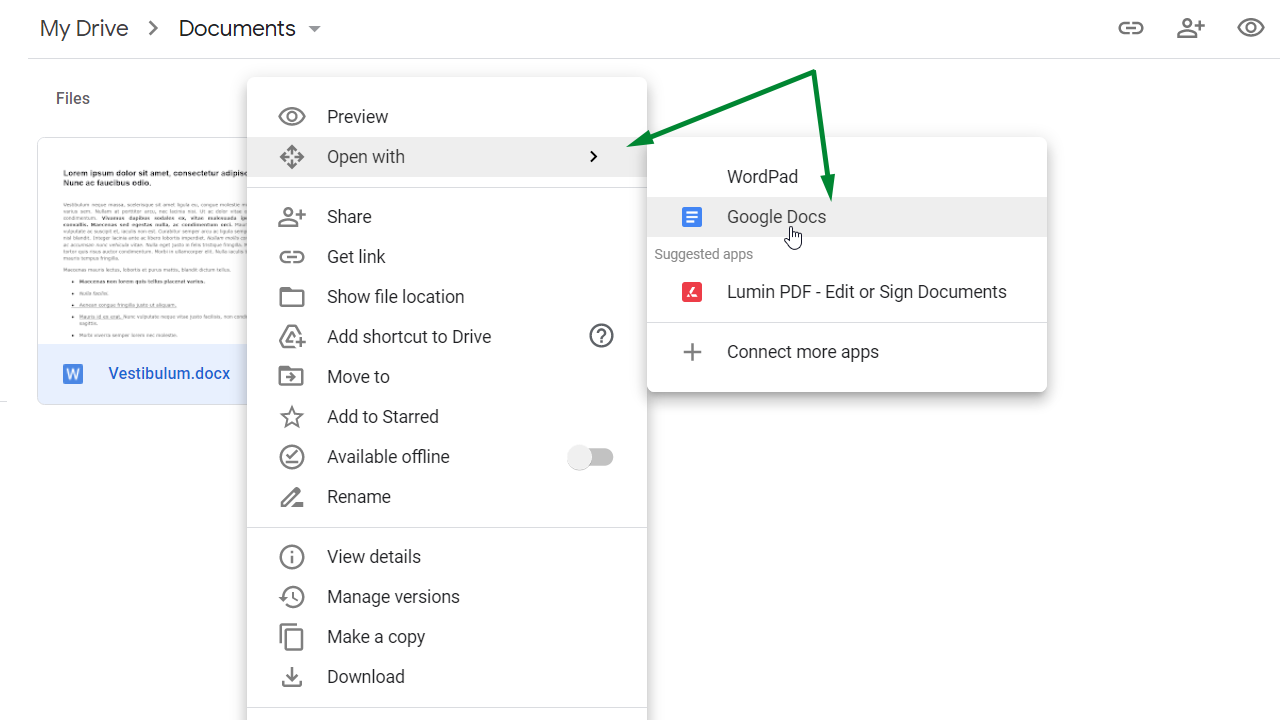
Task: Expand the Open with submenu arrow
Action: (593, 157)
